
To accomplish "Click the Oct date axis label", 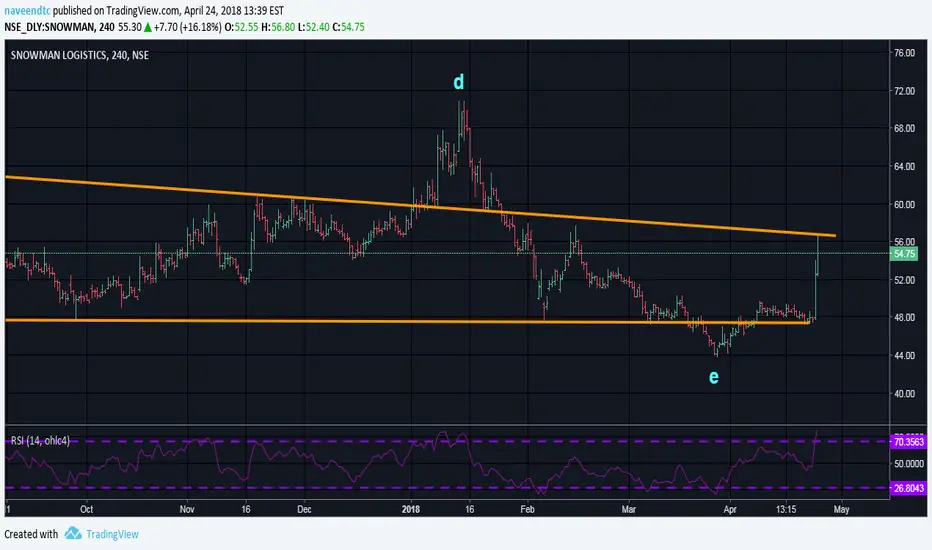I will (x=87, y=510).
